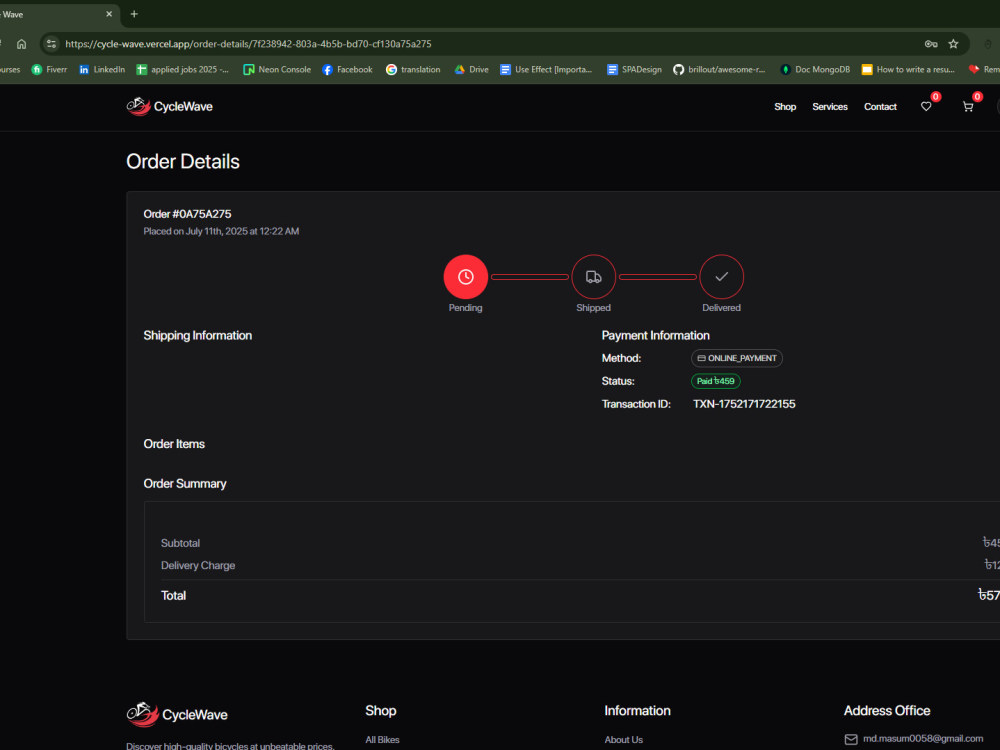Open the Doc MongoDB bookmark

(815, 70)
